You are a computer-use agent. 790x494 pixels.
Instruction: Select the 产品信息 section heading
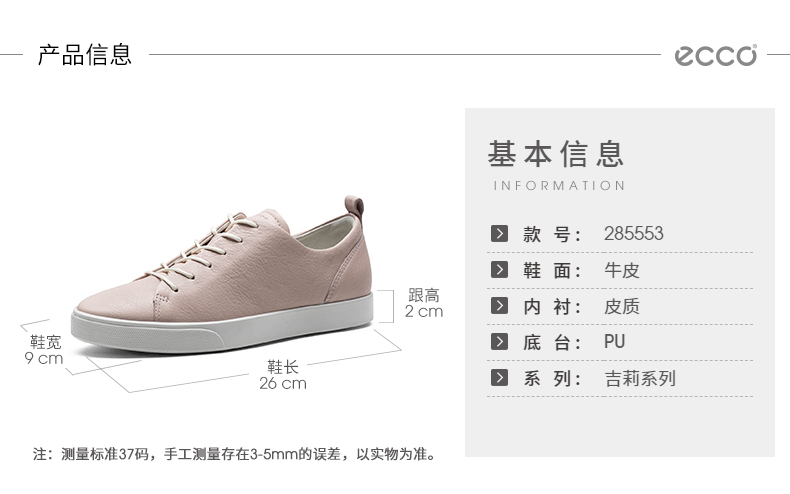[x=85, y=55]
